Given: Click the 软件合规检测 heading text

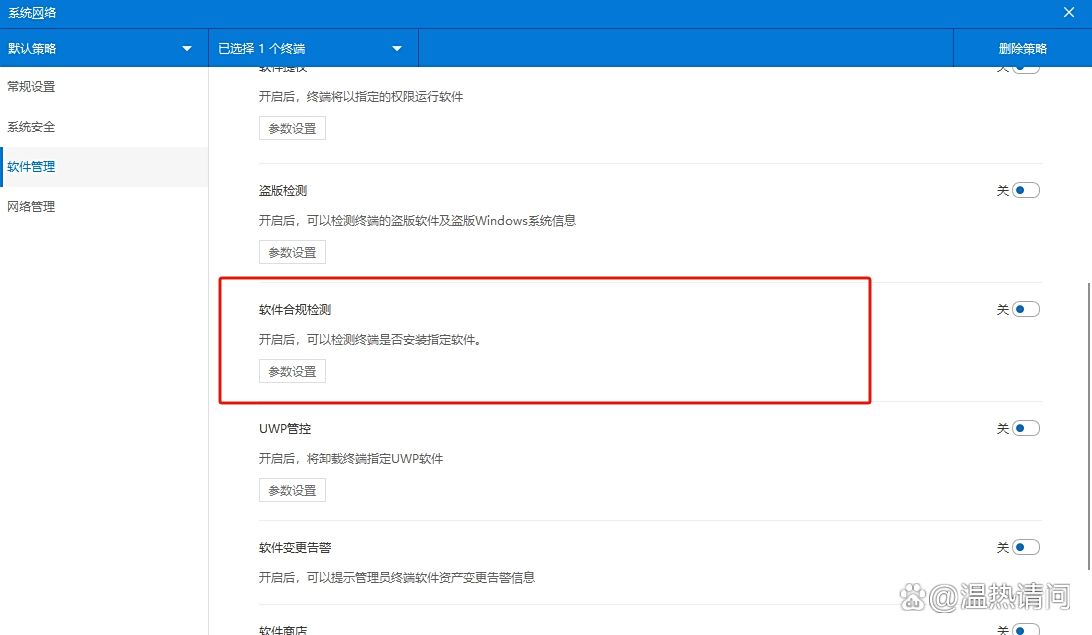Looking at the screenshot, I should [295, 310].
